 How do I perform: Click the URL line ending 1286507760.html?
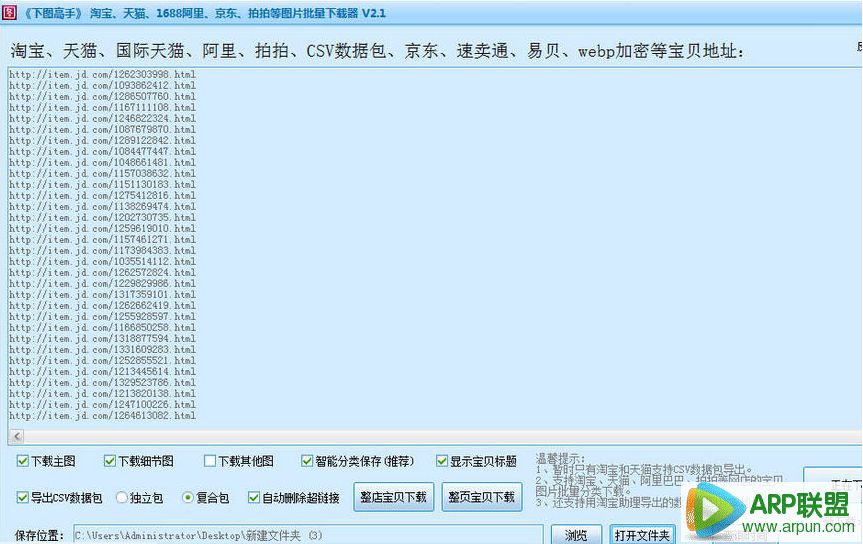(x=102, y=96)
